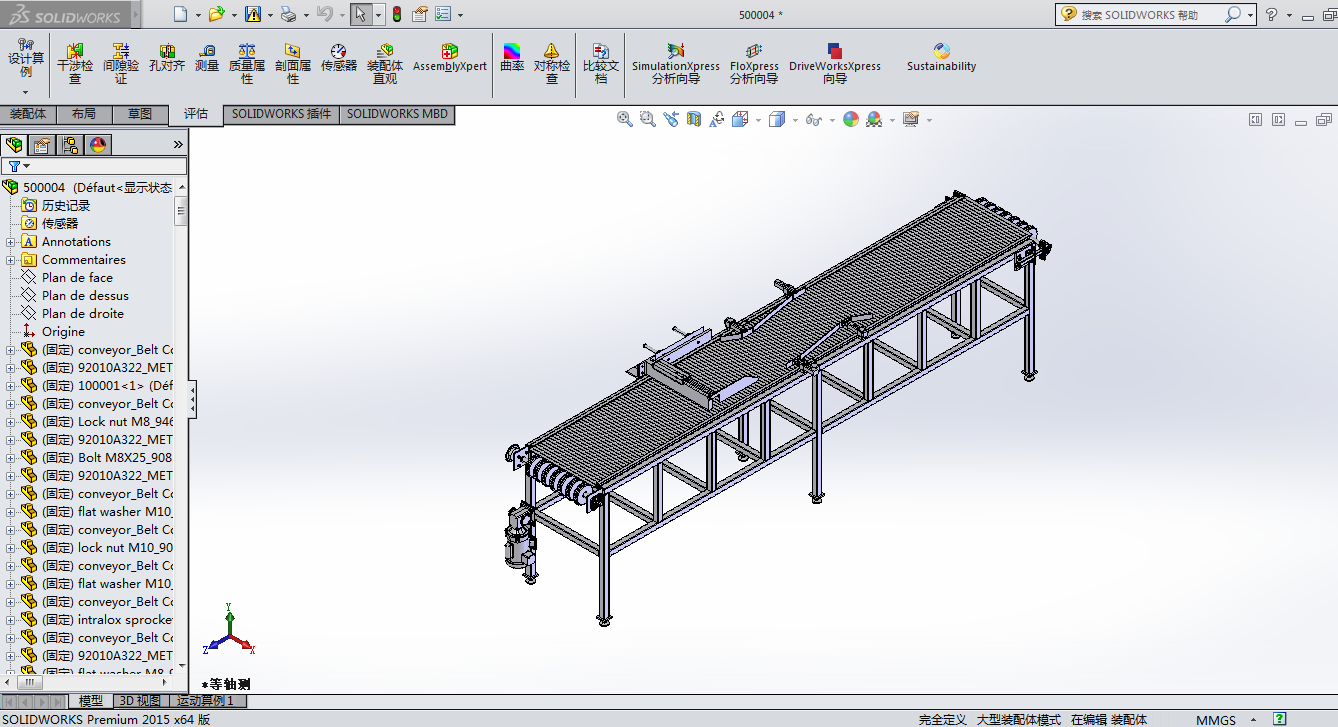Toggle the Select arrow tool

coord(361,14)
